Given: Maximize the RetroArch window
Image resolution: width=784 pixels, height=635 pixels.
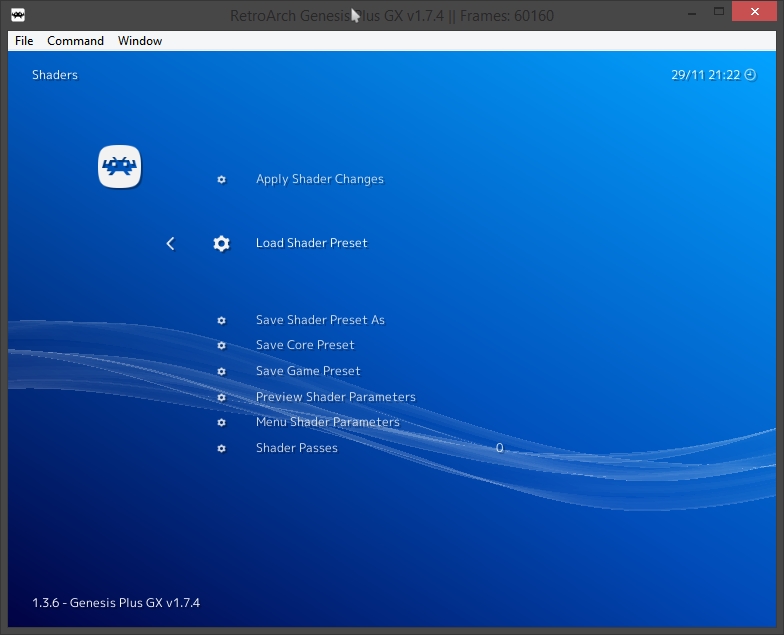Looking at the screenshot, I should (719, 12).
